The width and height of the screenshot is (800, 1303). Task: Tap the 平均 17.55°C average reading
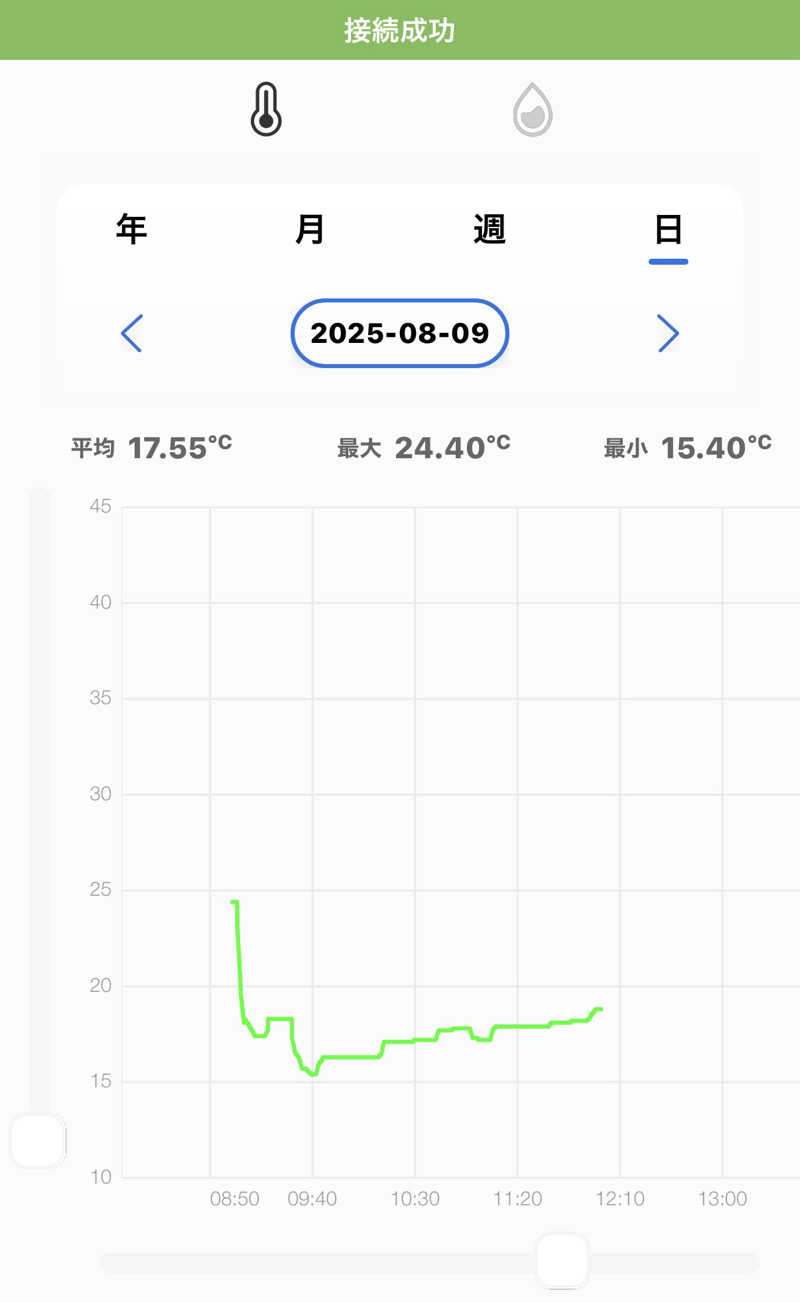151,447
